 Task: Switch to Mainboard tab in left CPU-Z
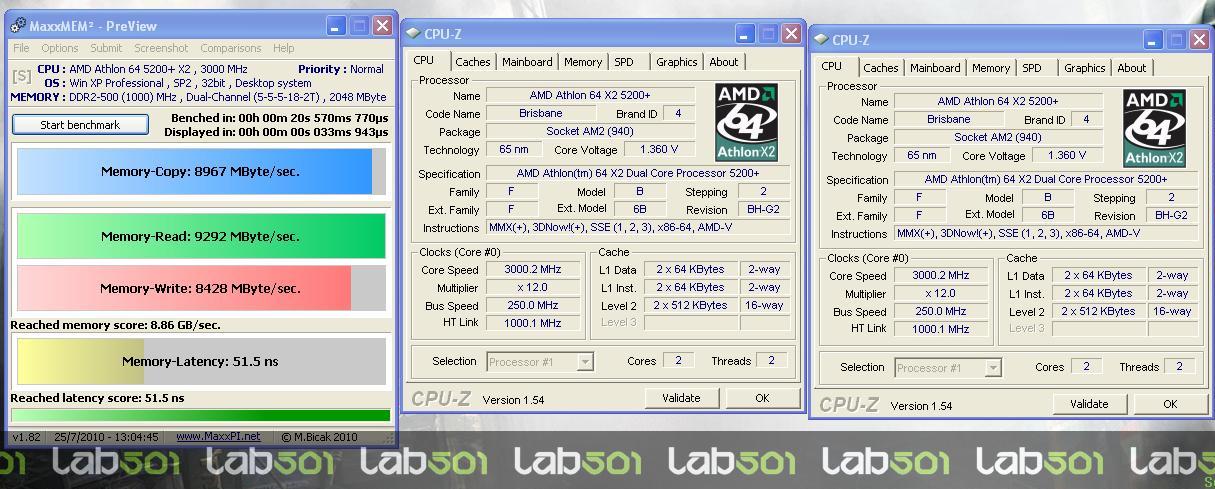[x=527, y=62]
